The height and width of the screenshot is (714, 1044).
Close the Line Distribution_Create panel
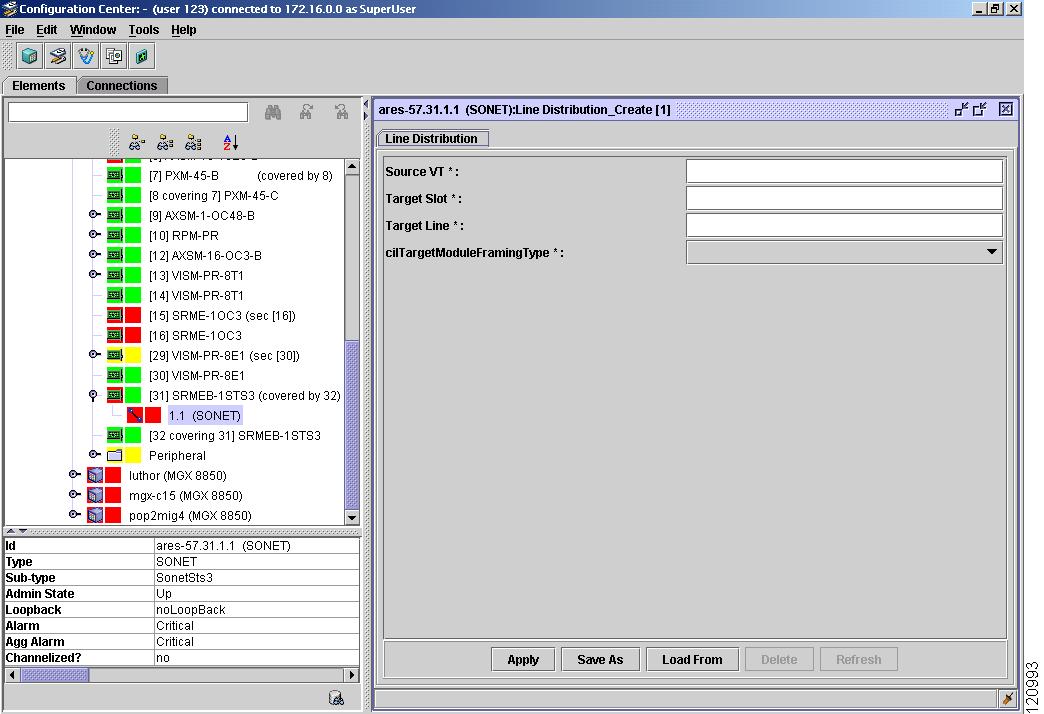coord(1006,109)
